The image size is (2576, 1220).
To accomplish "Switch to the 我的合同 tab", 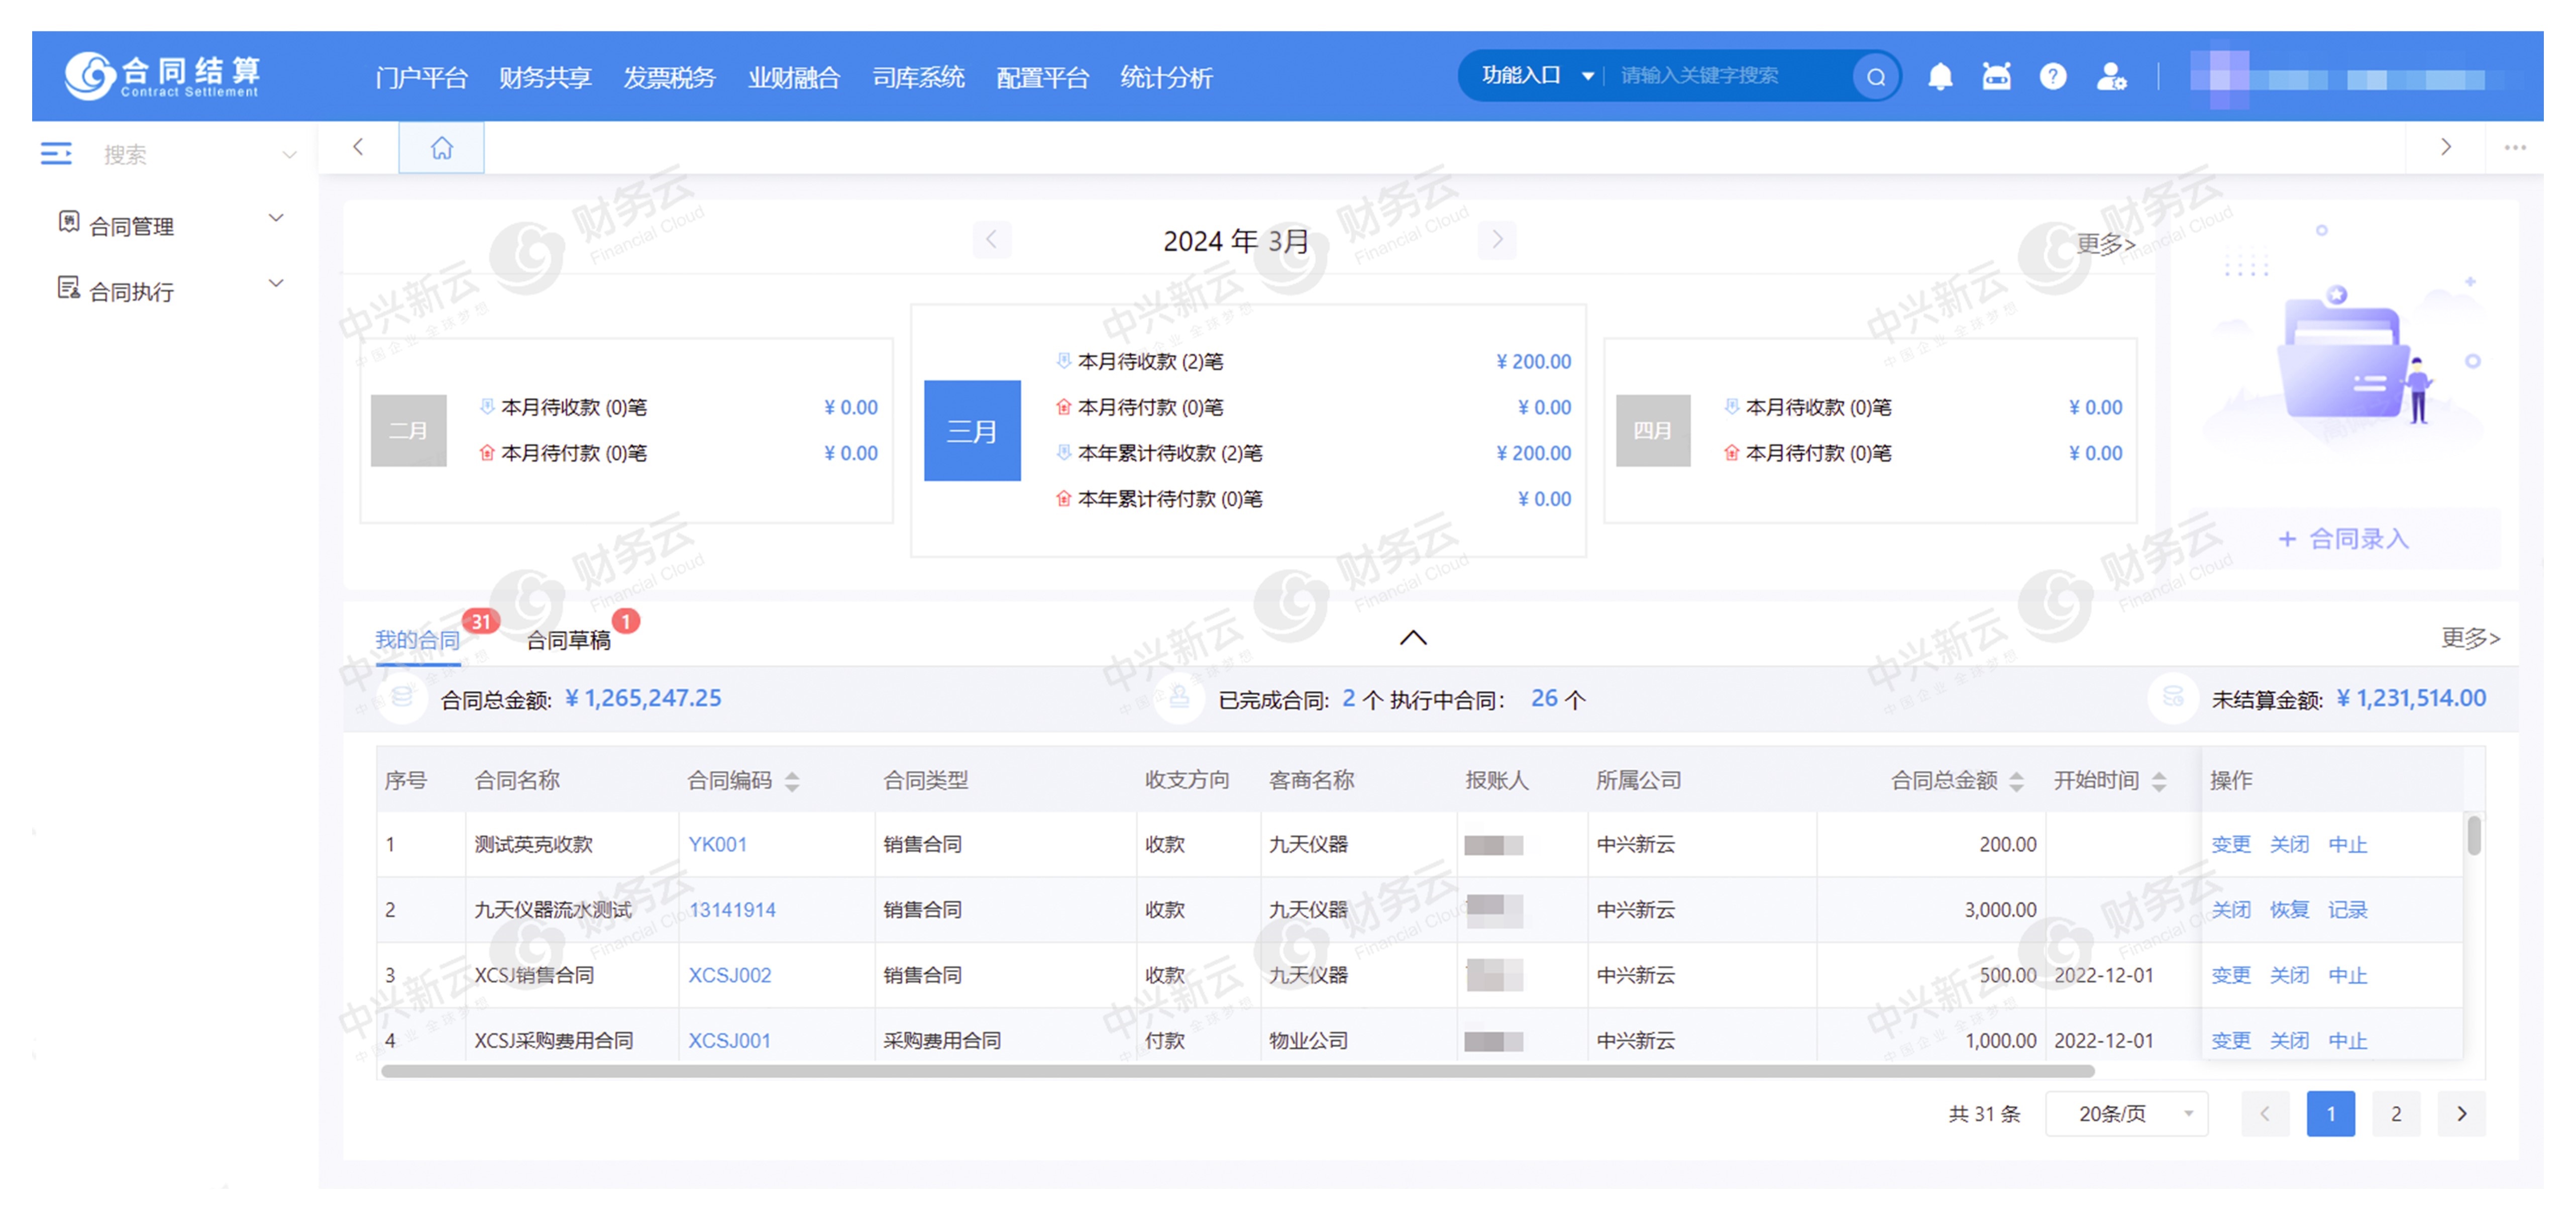I will pyautogui.click(x=417, y=640).
